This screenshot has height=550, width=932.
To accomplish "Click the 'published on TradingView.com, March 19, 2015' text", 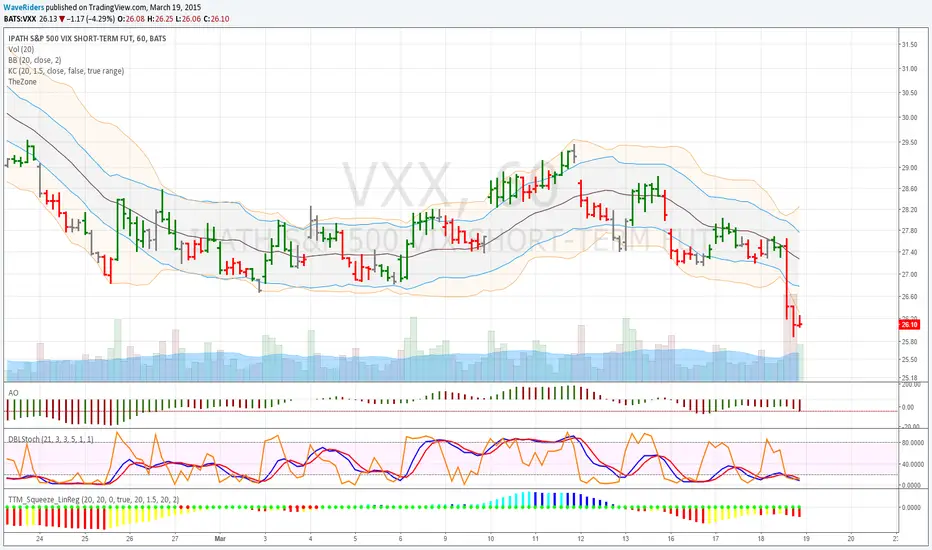I will pos(123,7).
